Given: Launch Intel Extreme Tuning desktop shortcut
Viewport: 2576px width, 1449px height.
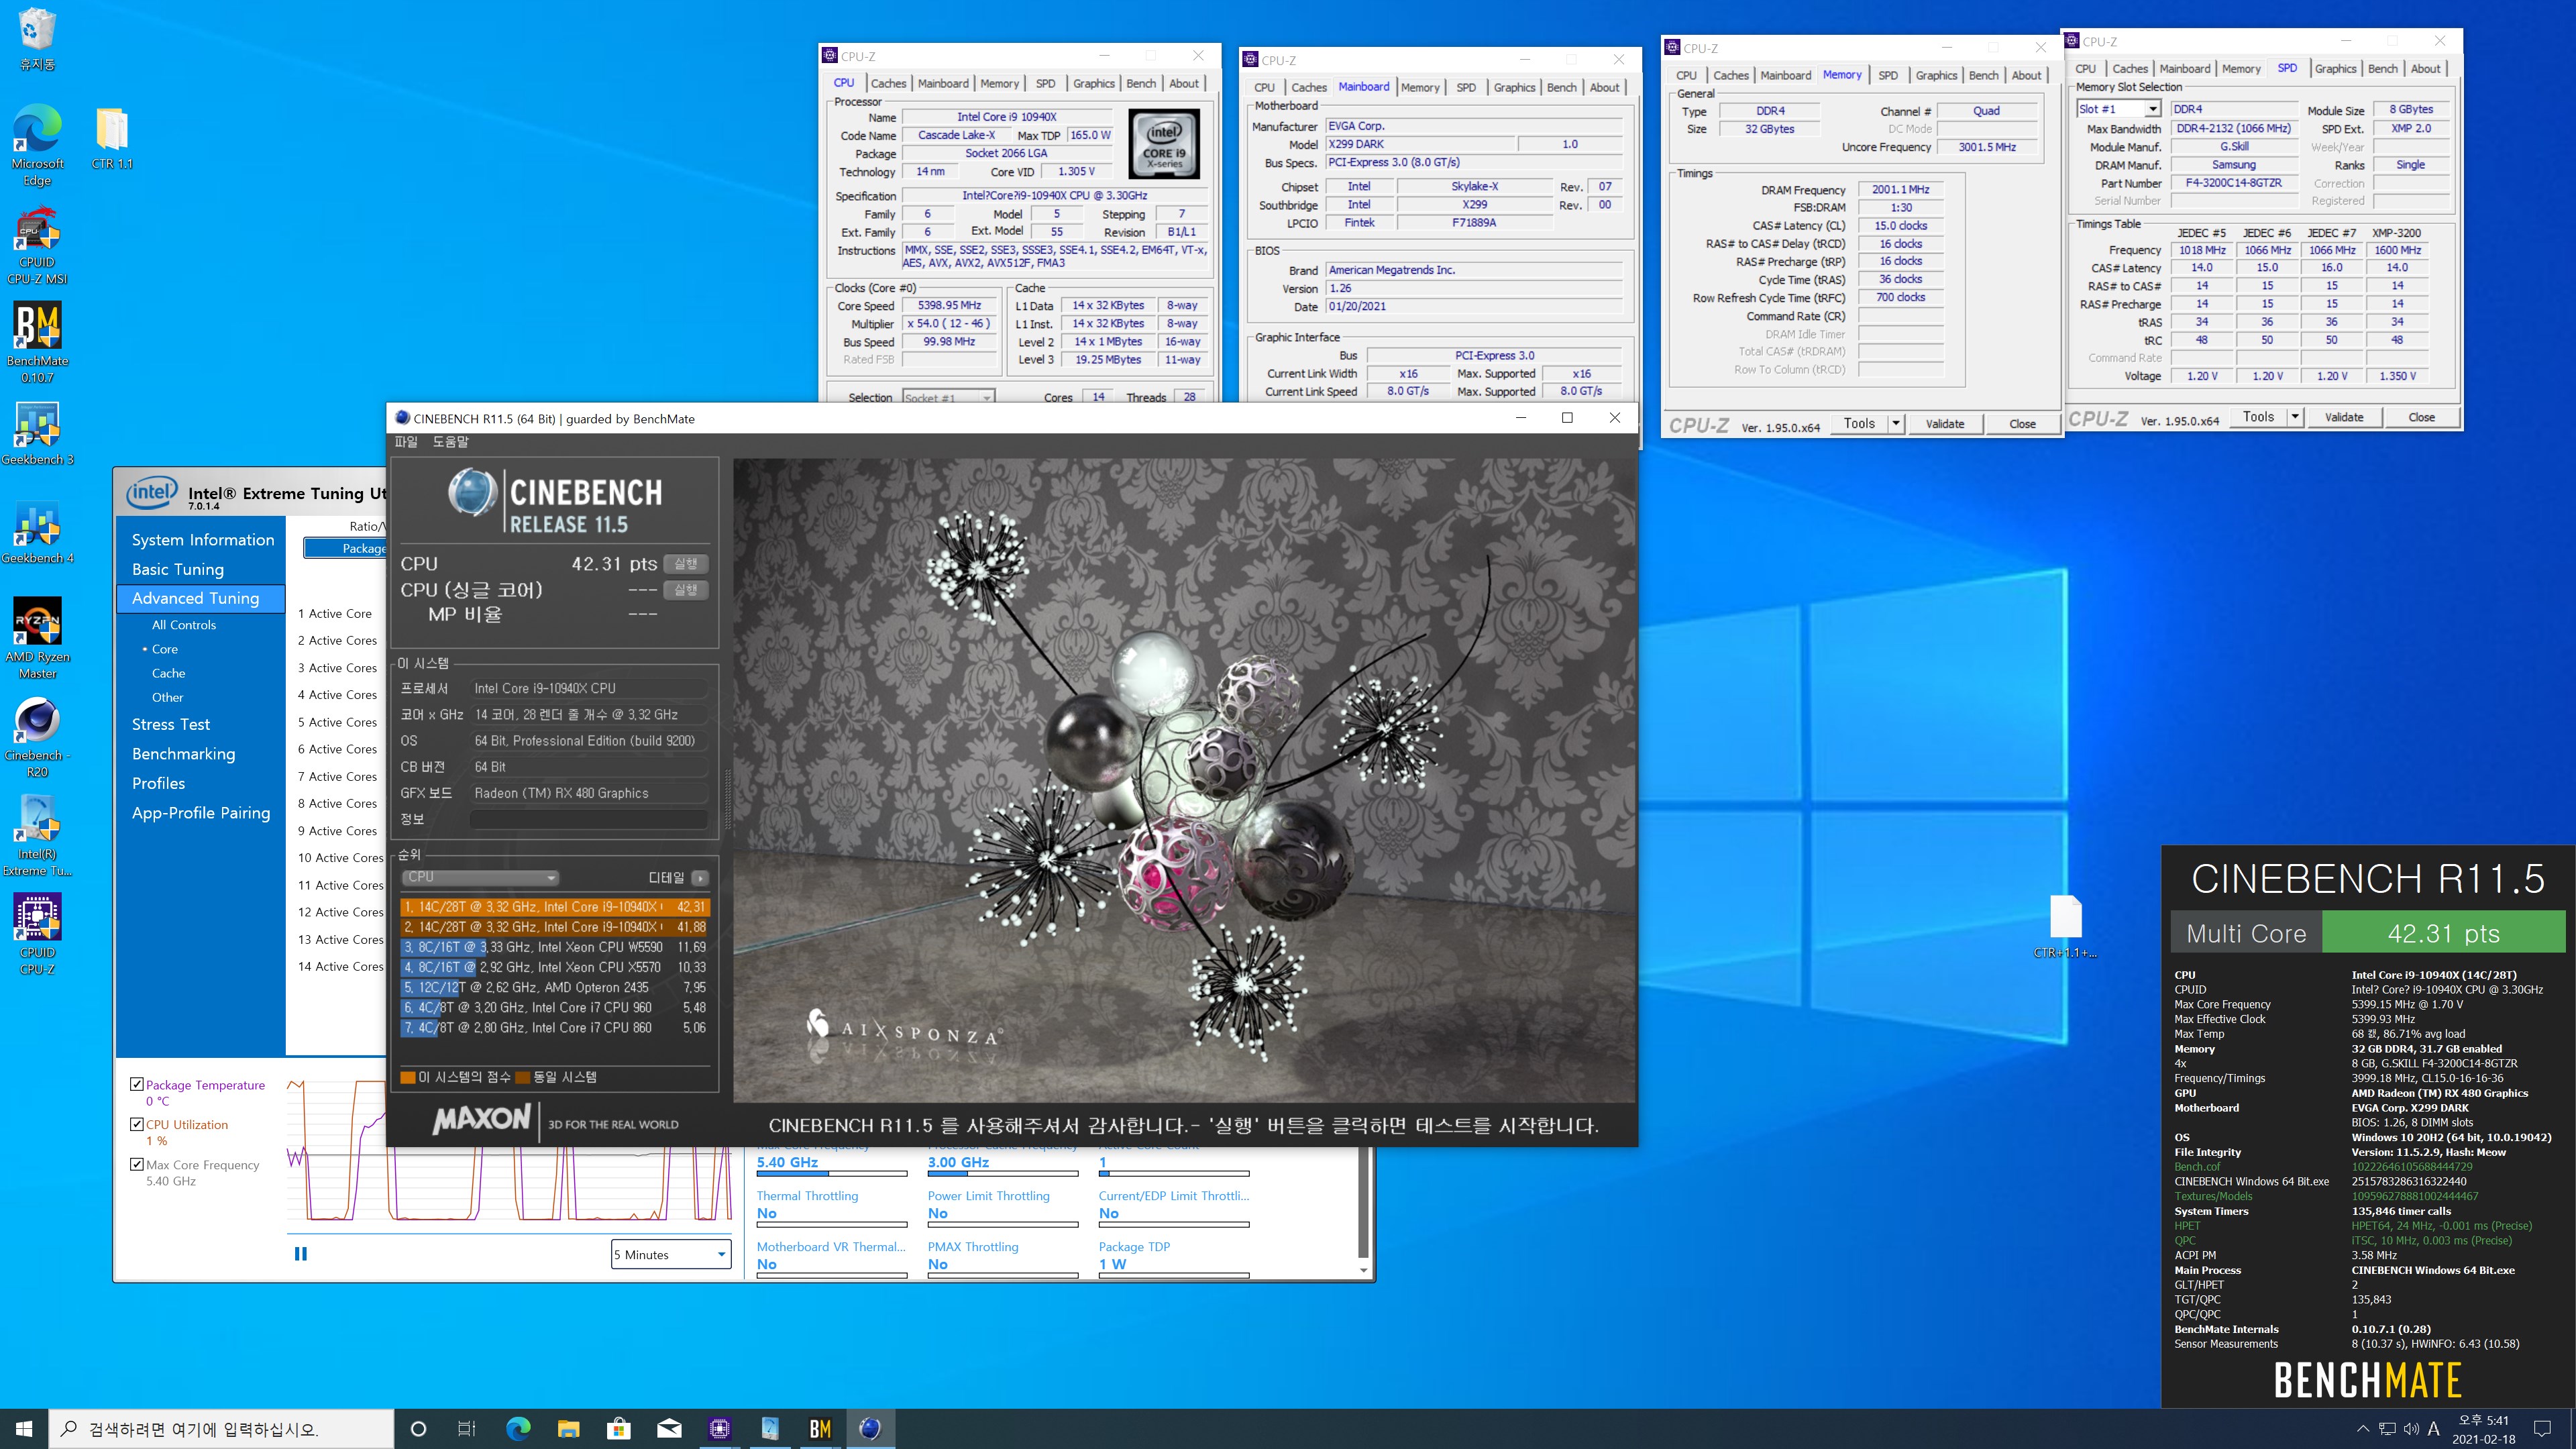Looking at the screenshot, I should [37, 835].
